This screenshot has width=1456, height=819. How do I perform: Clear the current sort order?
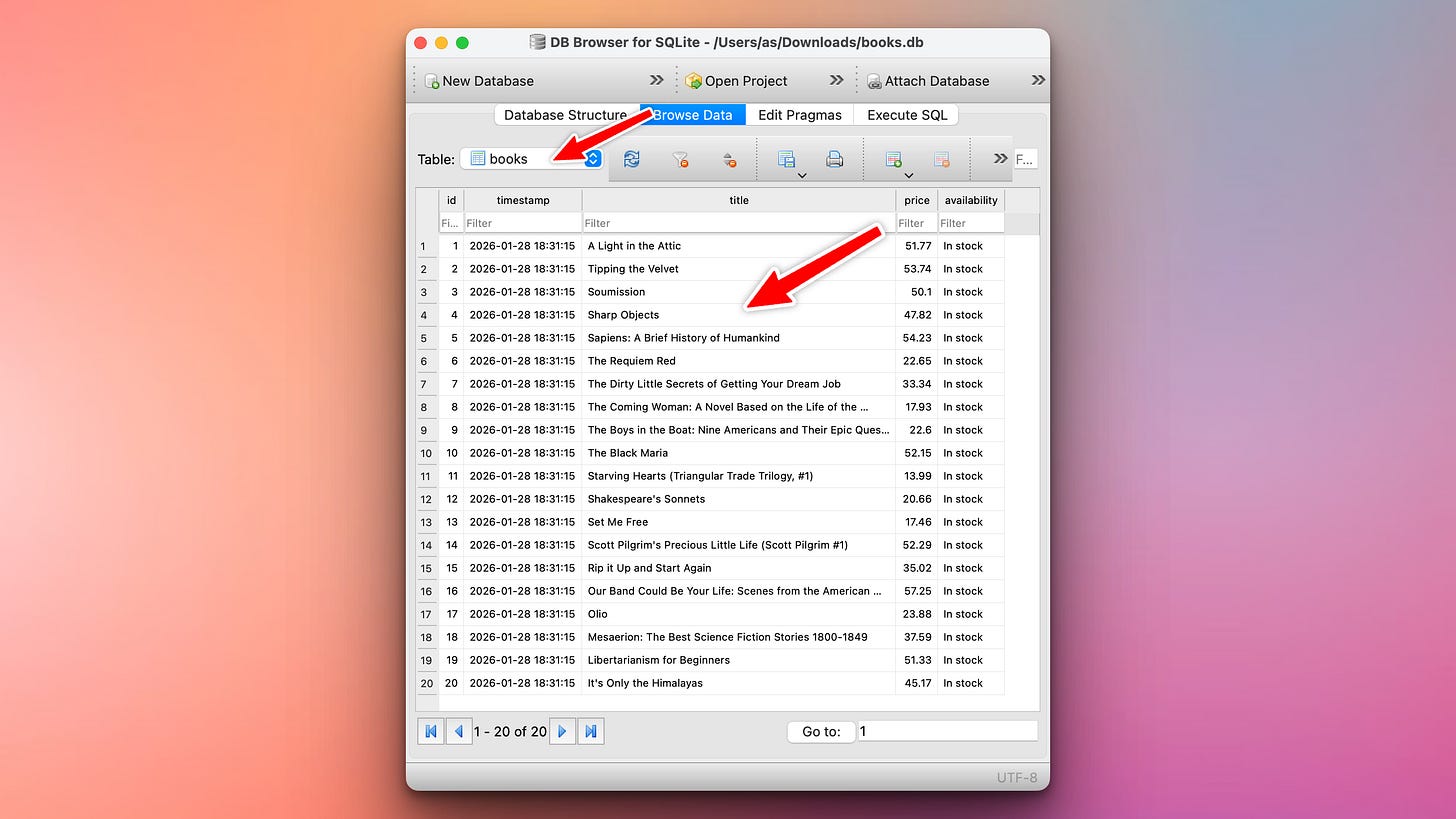(727, 159)
